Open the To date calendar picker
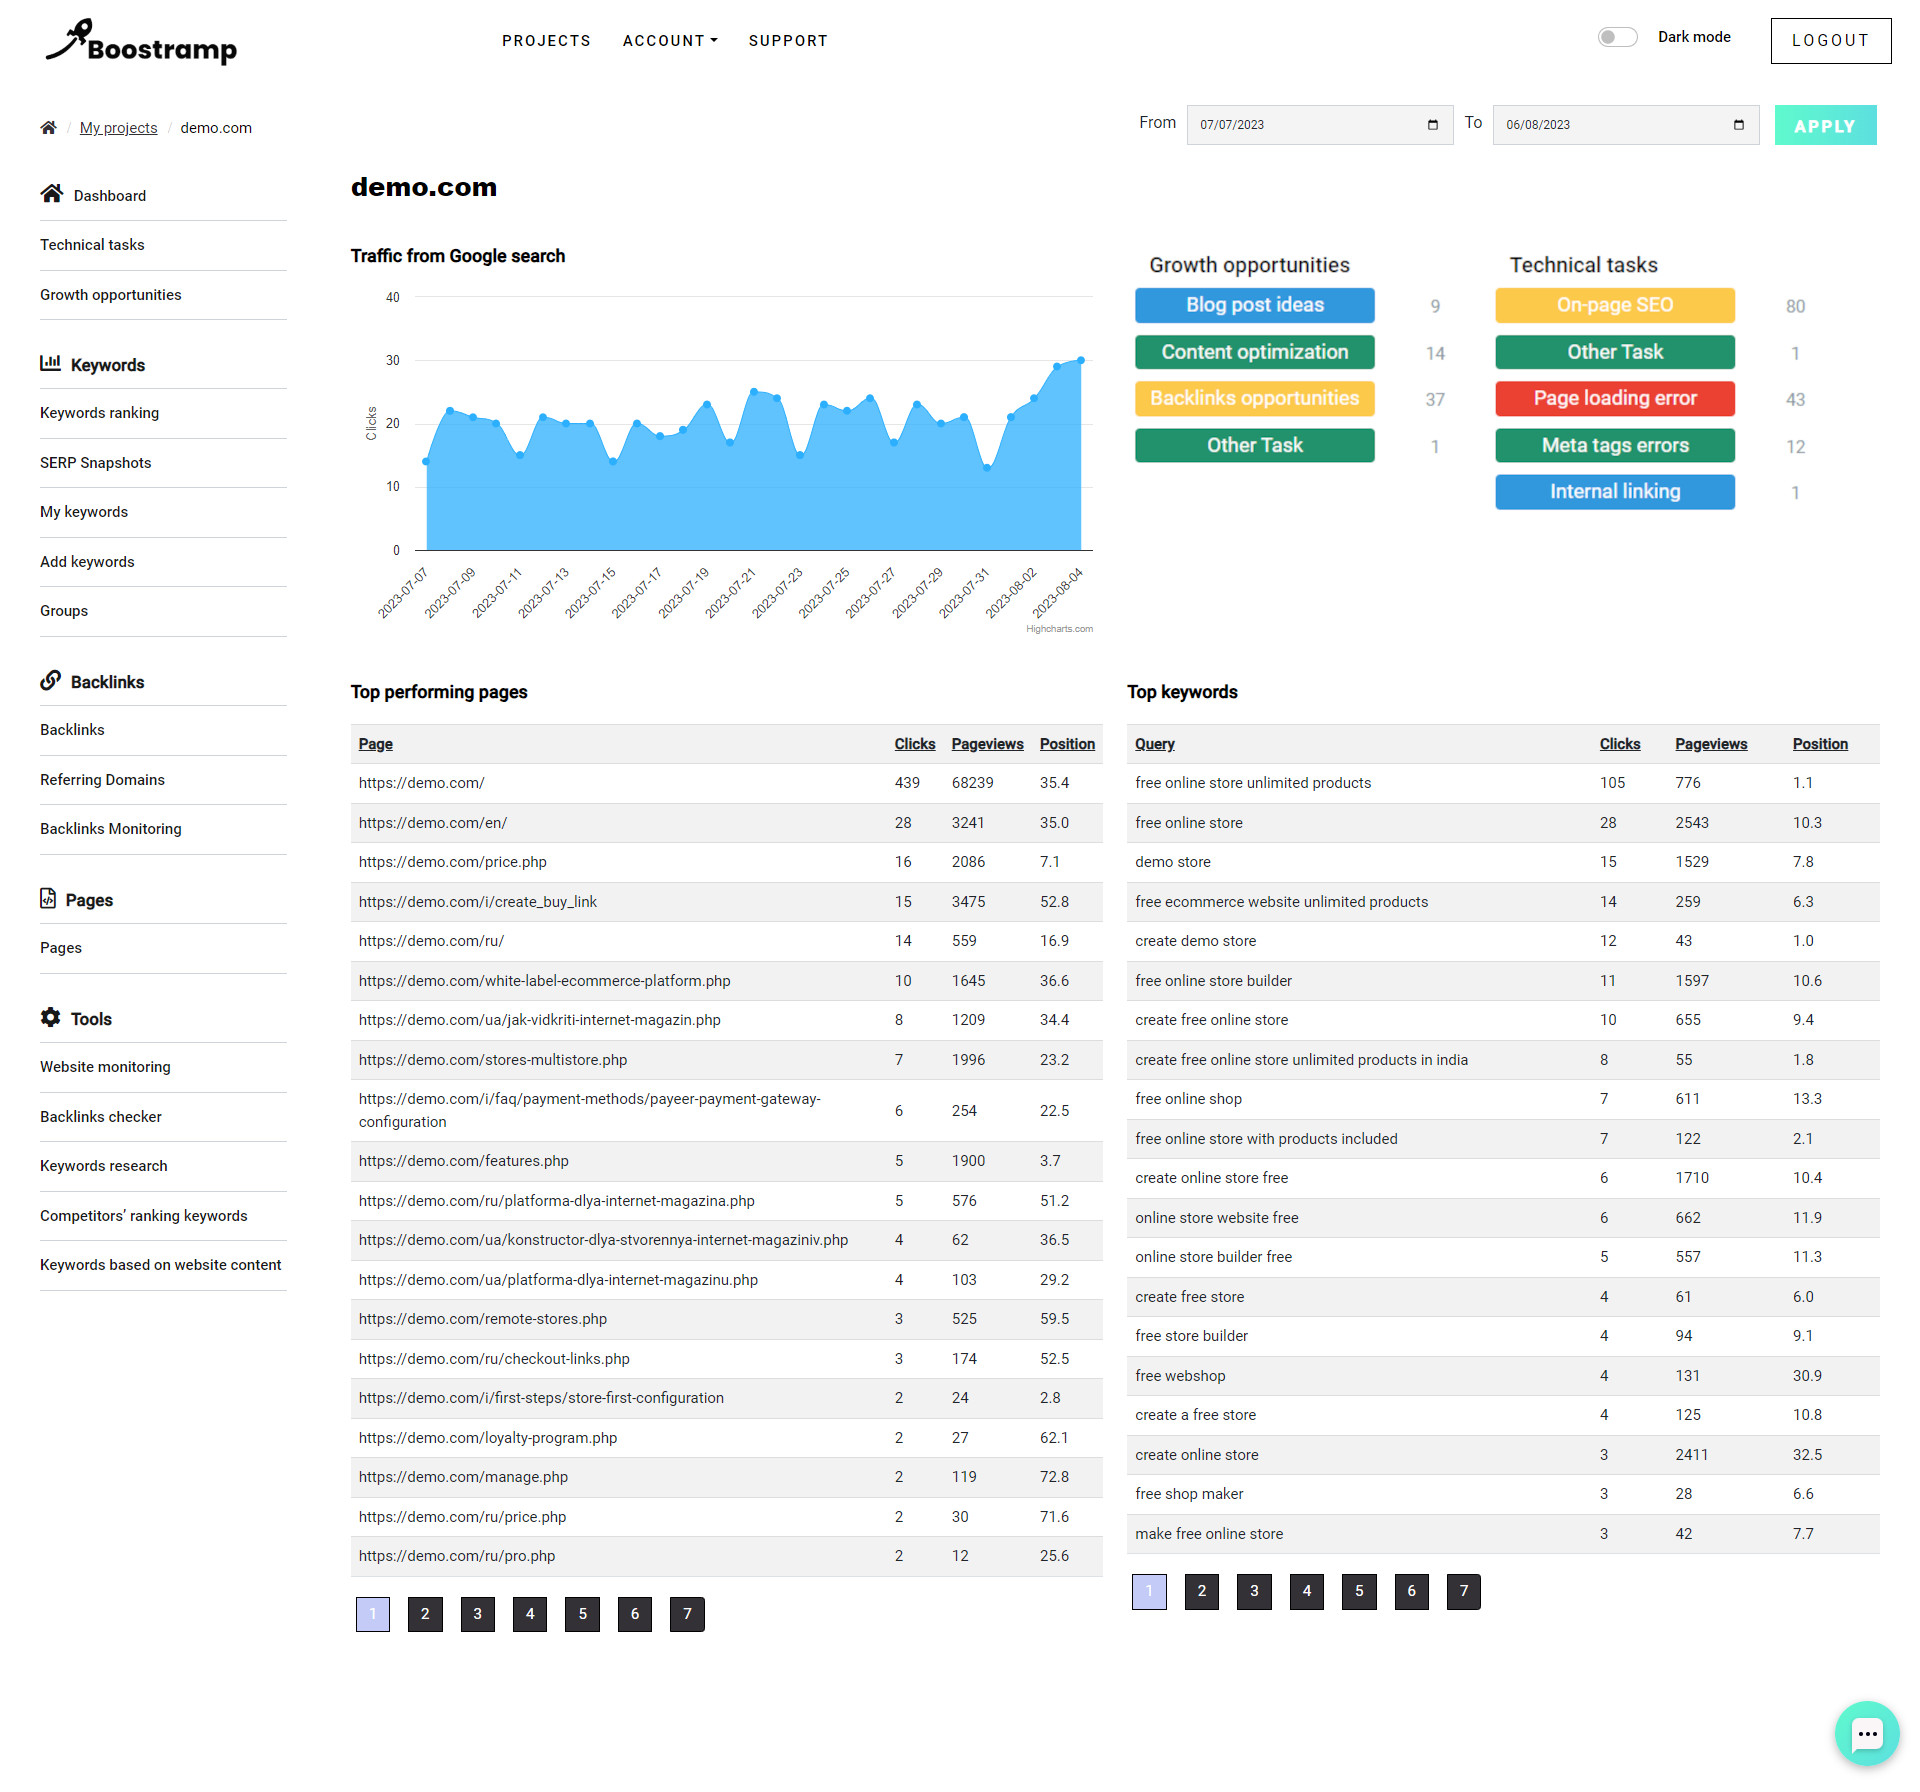The width and height of the screenshot is (1920, 1792). pos(1738,125)
